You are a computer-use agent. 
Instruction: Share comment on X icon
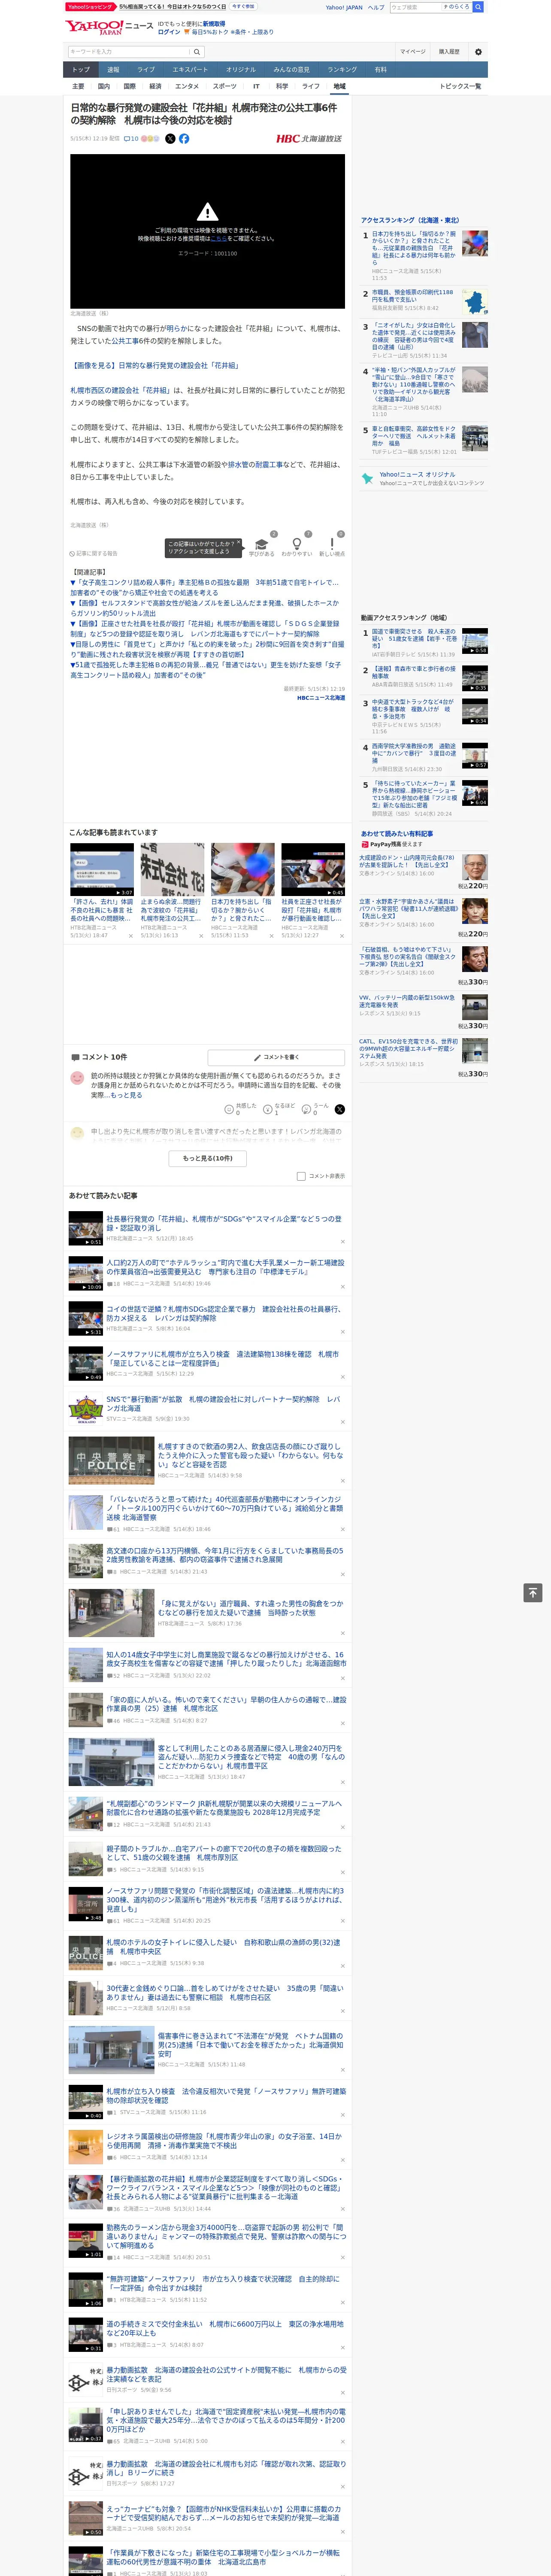click(x=340, y=1109)
